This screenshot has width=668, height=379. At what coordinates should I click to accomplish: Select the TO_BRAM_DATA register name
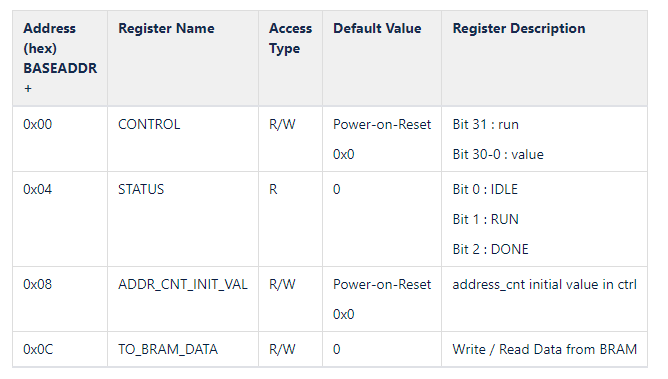pyautogui.click(x=168, y=350)
